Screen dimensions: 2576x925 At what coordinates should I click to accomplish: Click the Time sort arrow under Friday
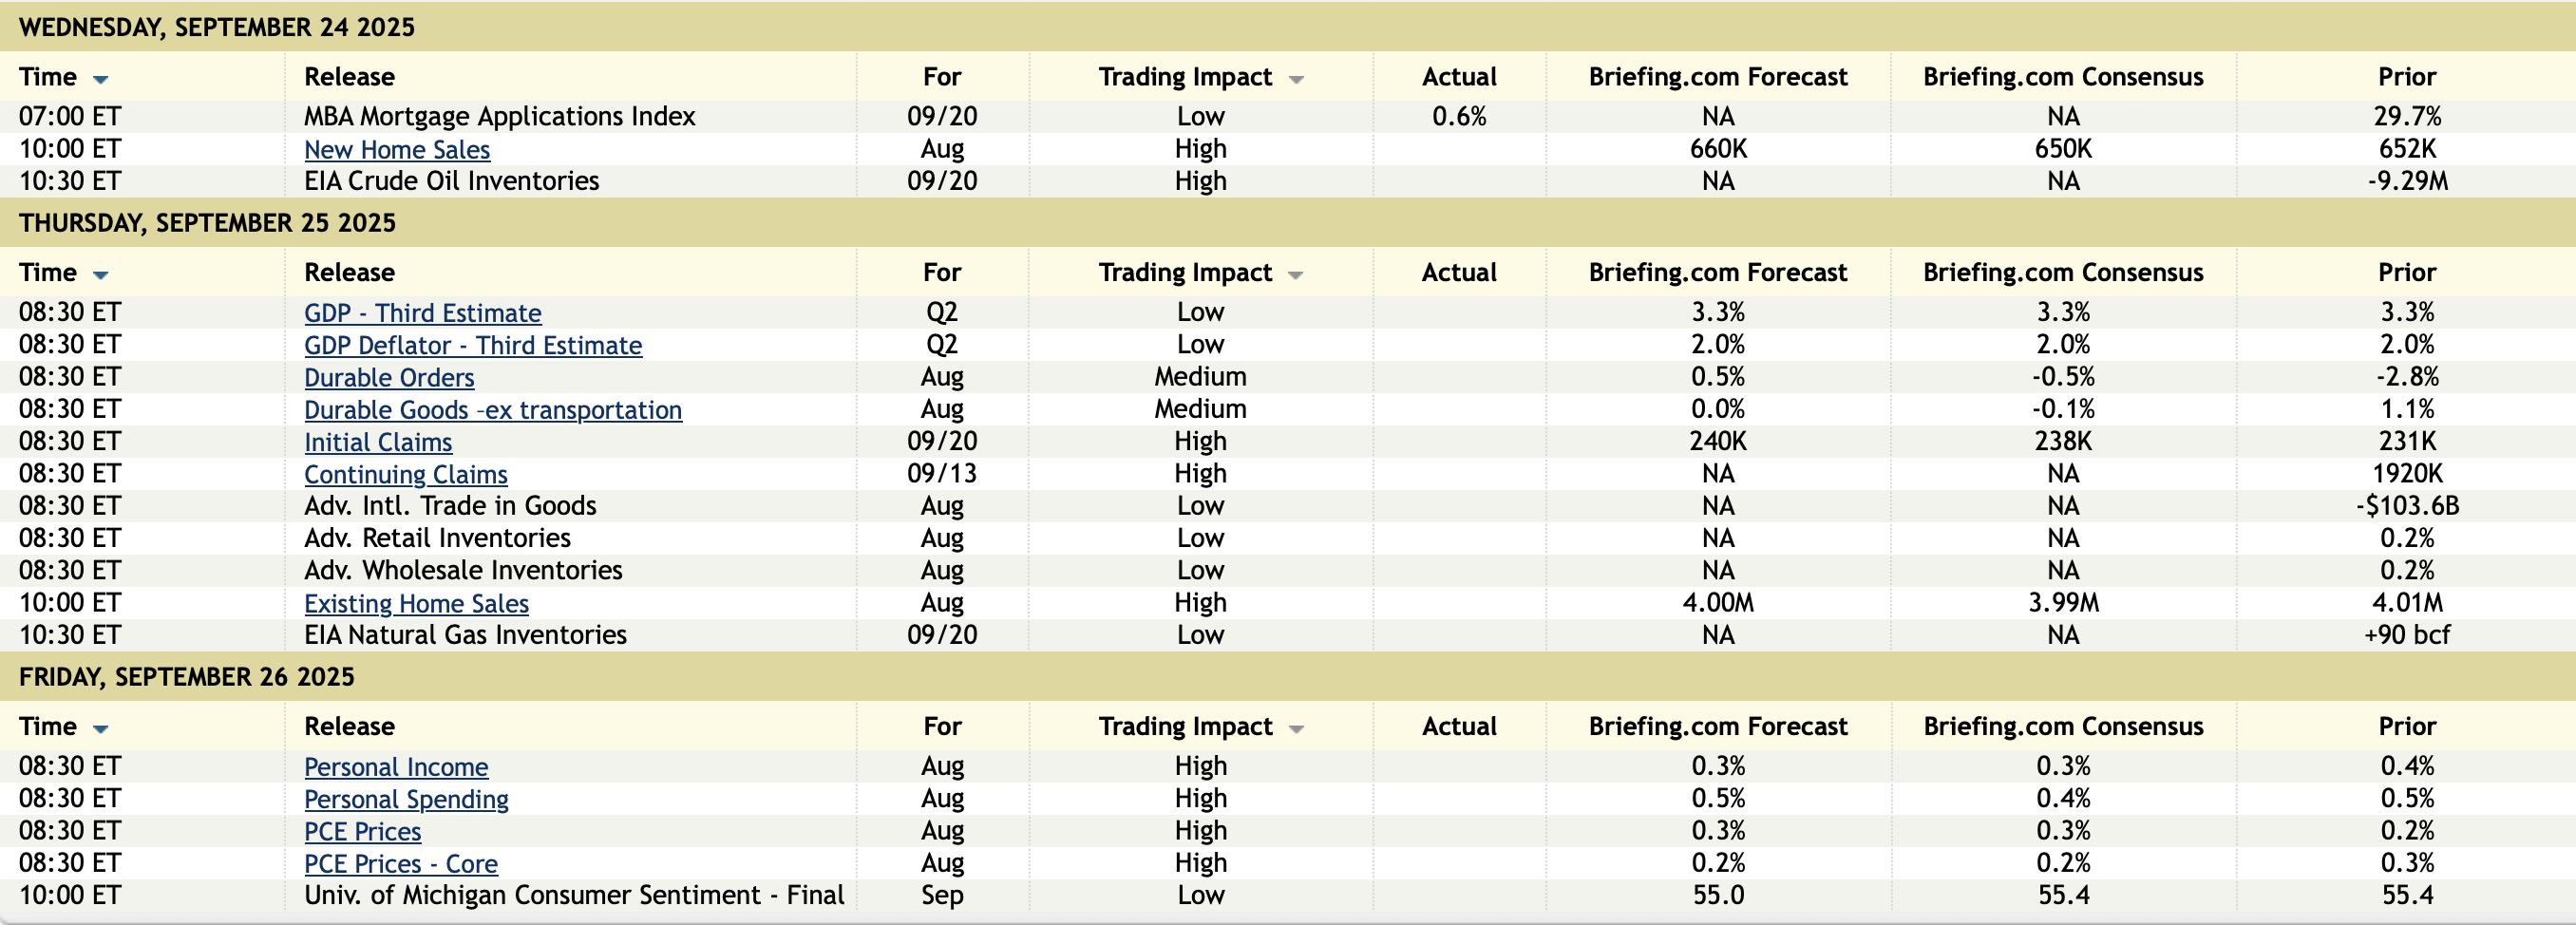(100, 729)
